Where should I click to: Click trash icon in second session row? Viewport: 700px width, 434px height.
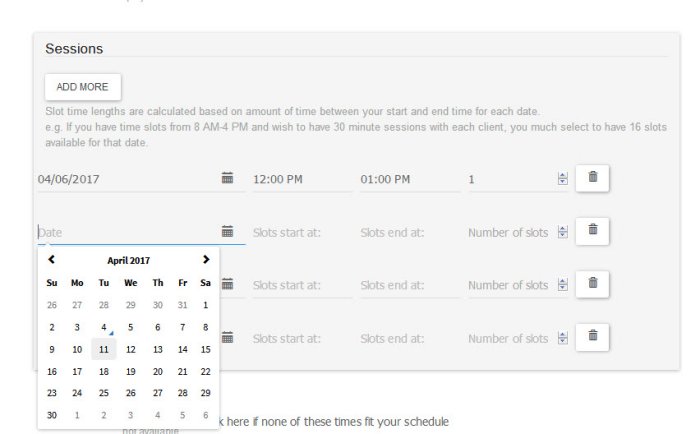click(x=592, y=231)
